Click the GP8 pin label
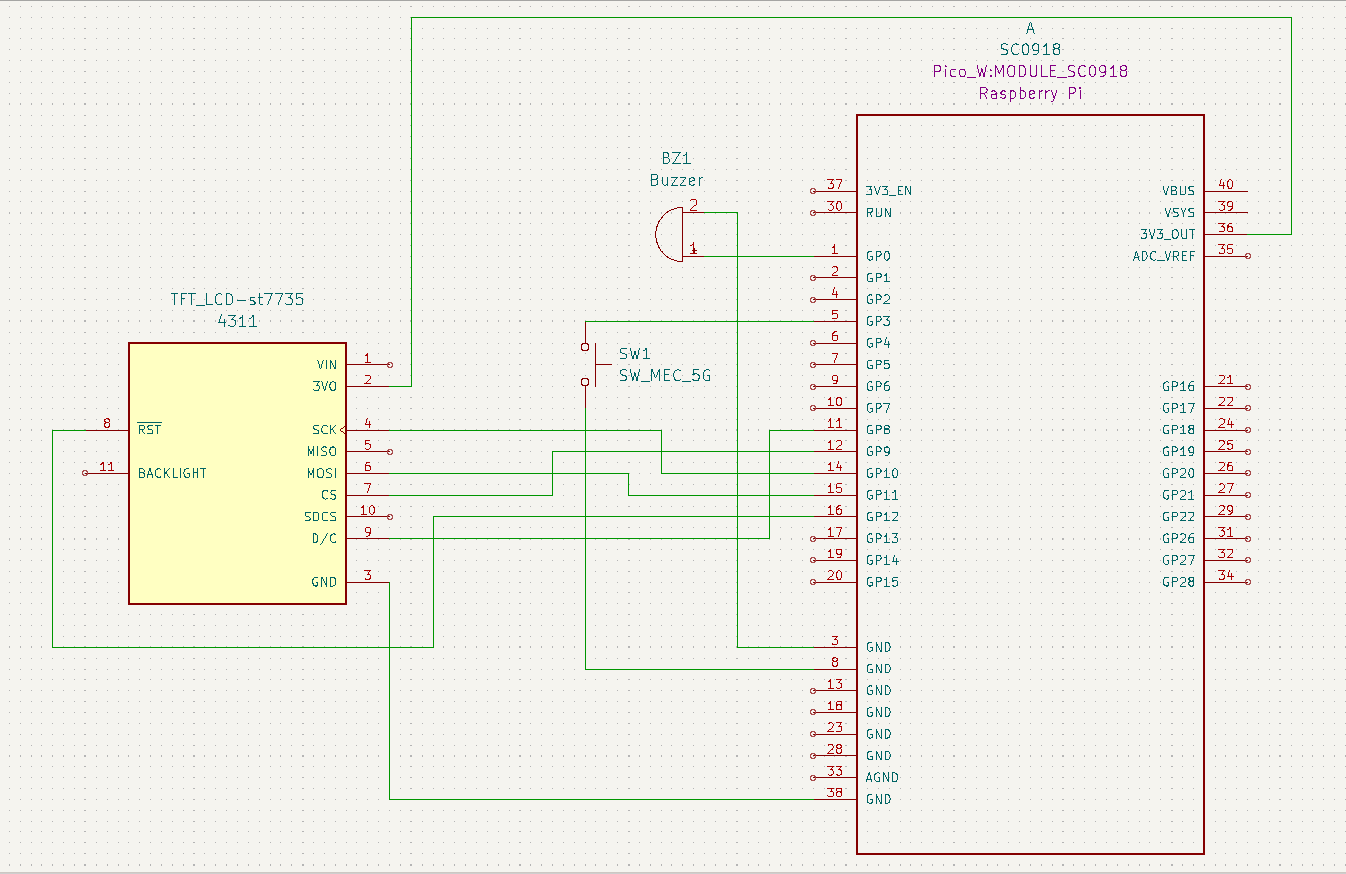Screen dimensions: 1346x874 click(x=878, y=430)
